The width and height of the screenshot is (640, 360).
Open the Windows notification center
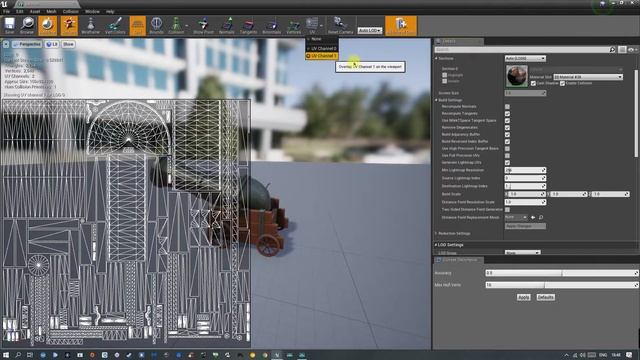629,355
